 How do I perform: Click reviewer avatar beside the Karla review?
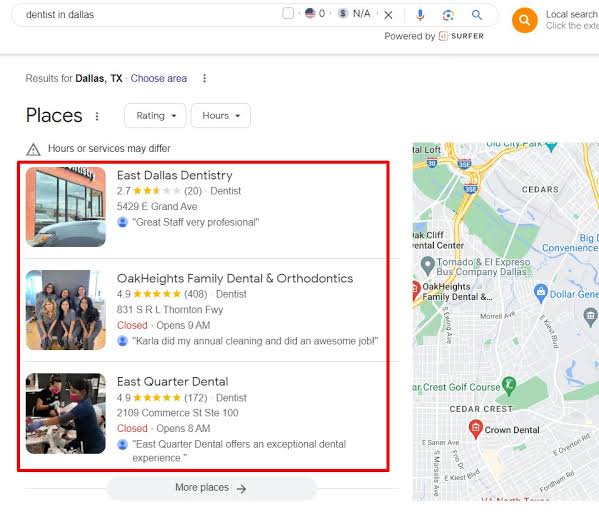click(122, 341)
